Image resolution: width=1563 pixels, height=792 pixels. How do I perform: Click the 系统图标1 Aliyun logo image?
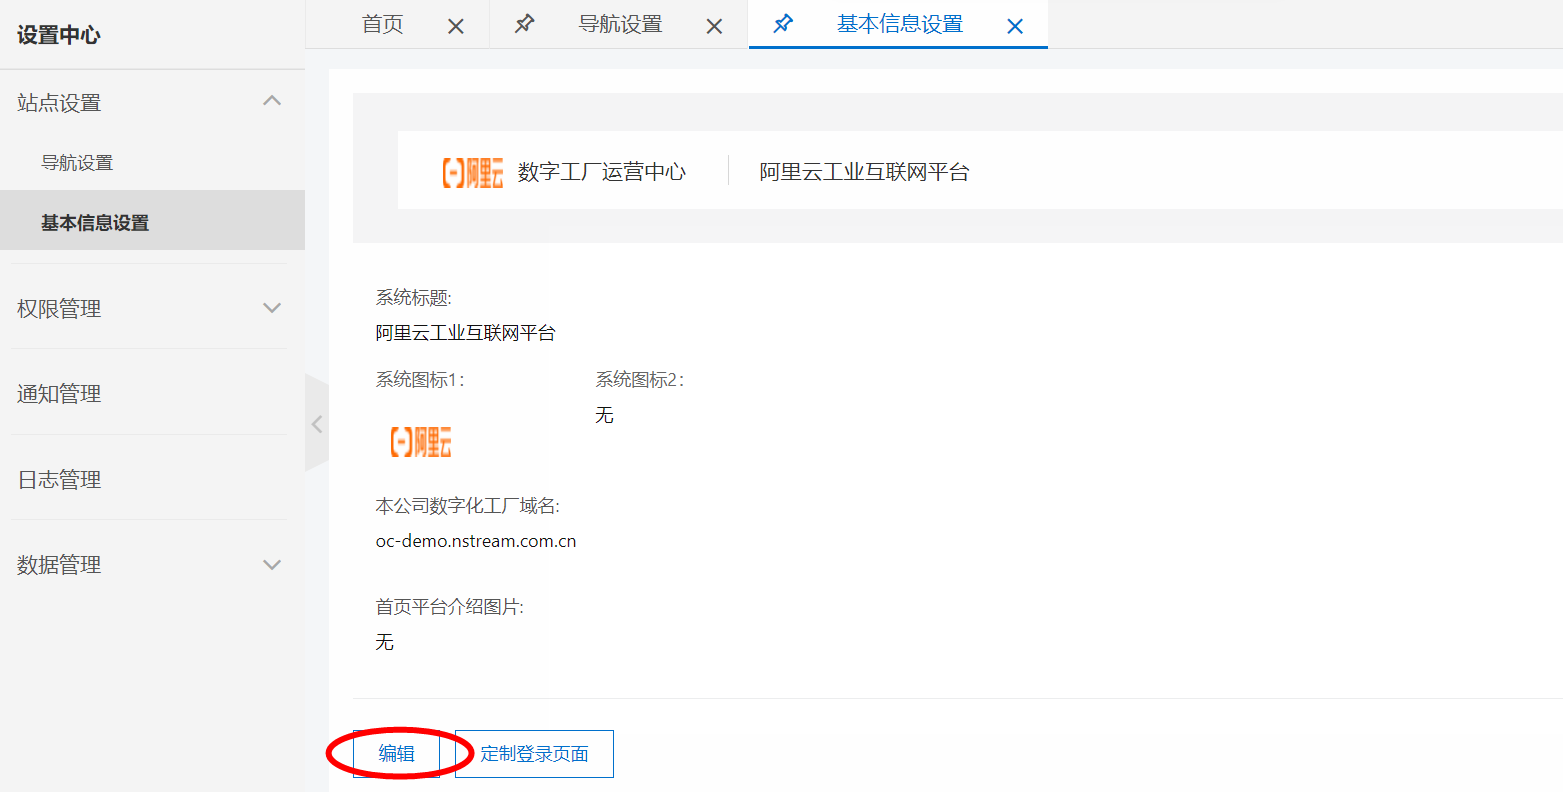[x=421, y=441]
